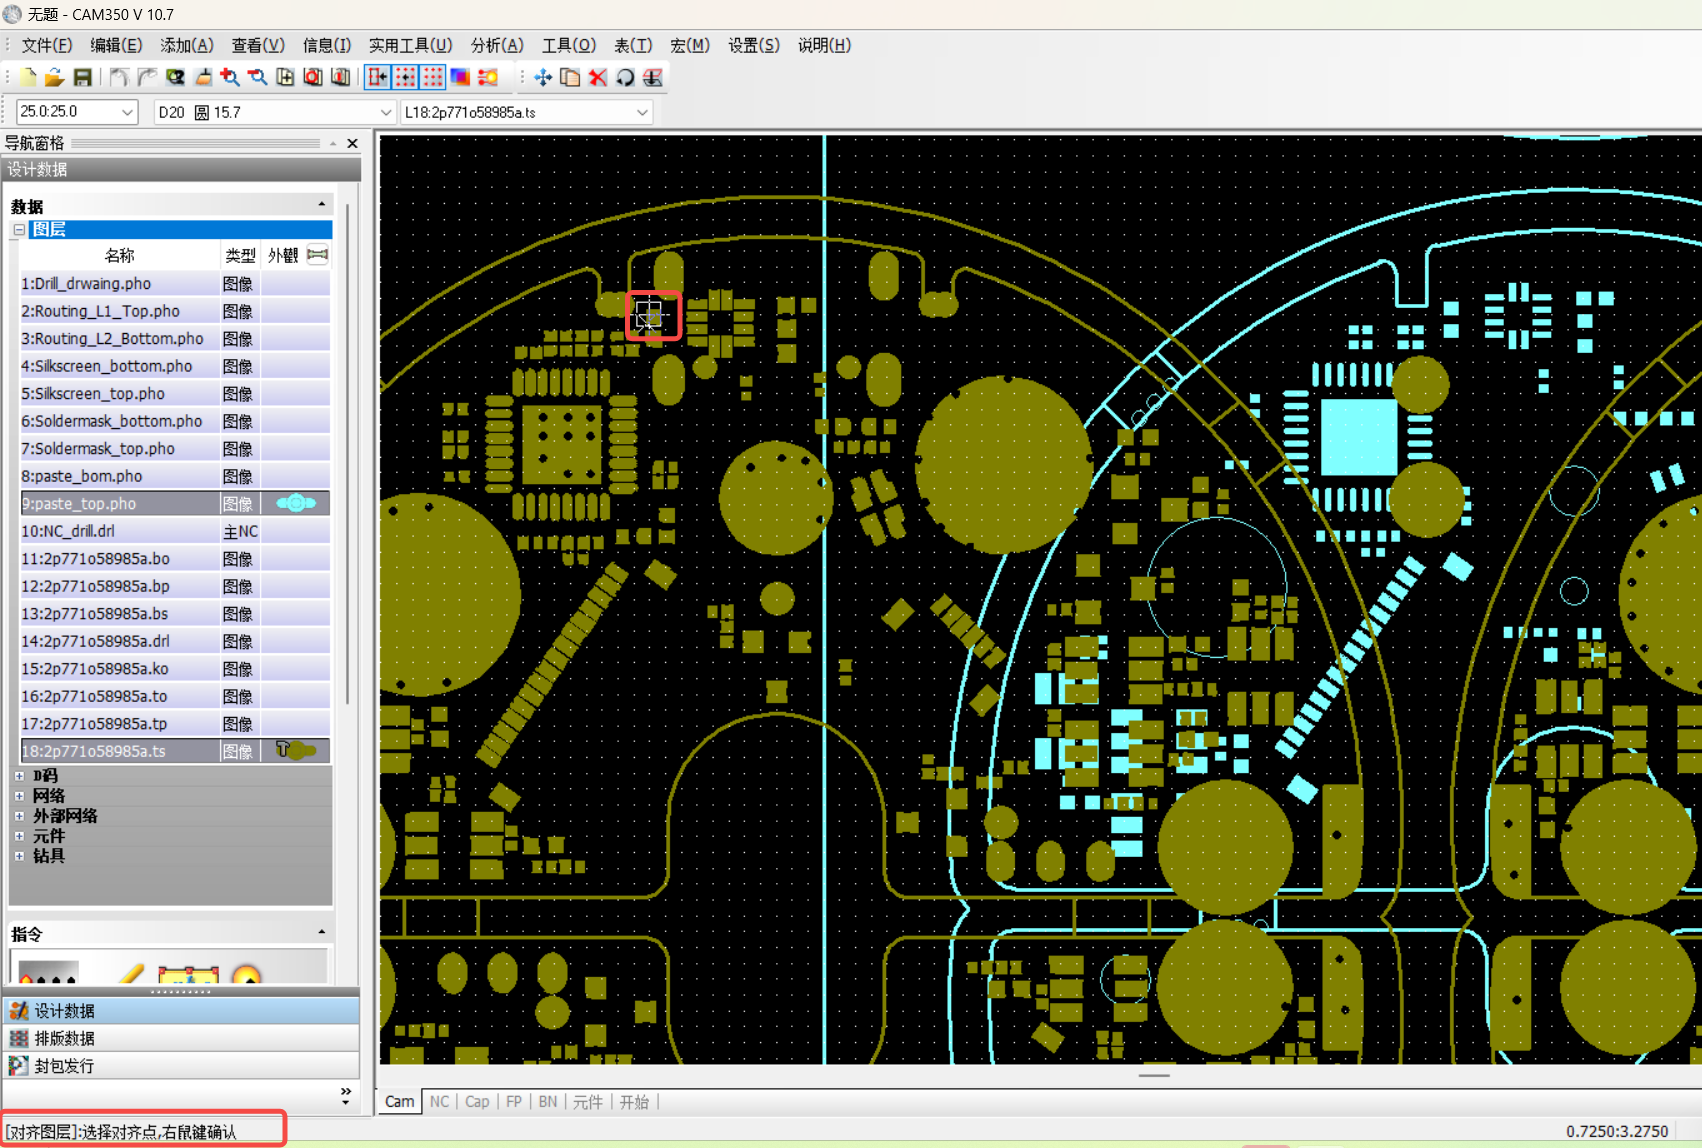The width and height of the screenshot is (1702, 1148).
Task: Click the Open folder toolbar icon
Action: (x=54, y=77)
